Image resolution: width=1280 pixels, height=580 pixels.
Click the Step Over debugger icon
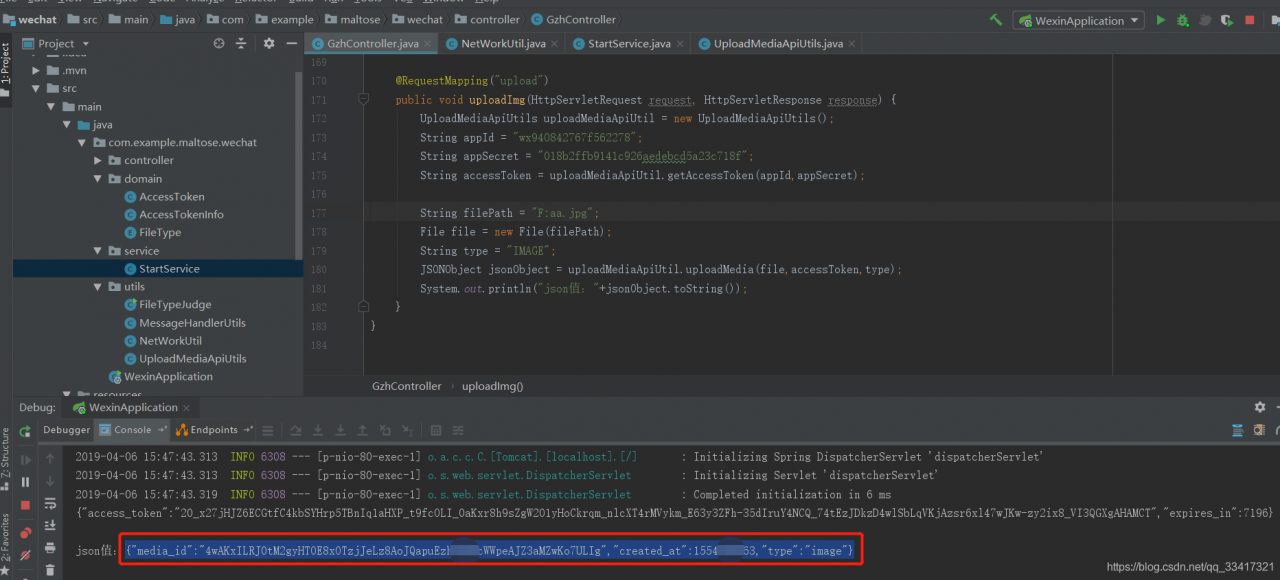coord(294,430)
